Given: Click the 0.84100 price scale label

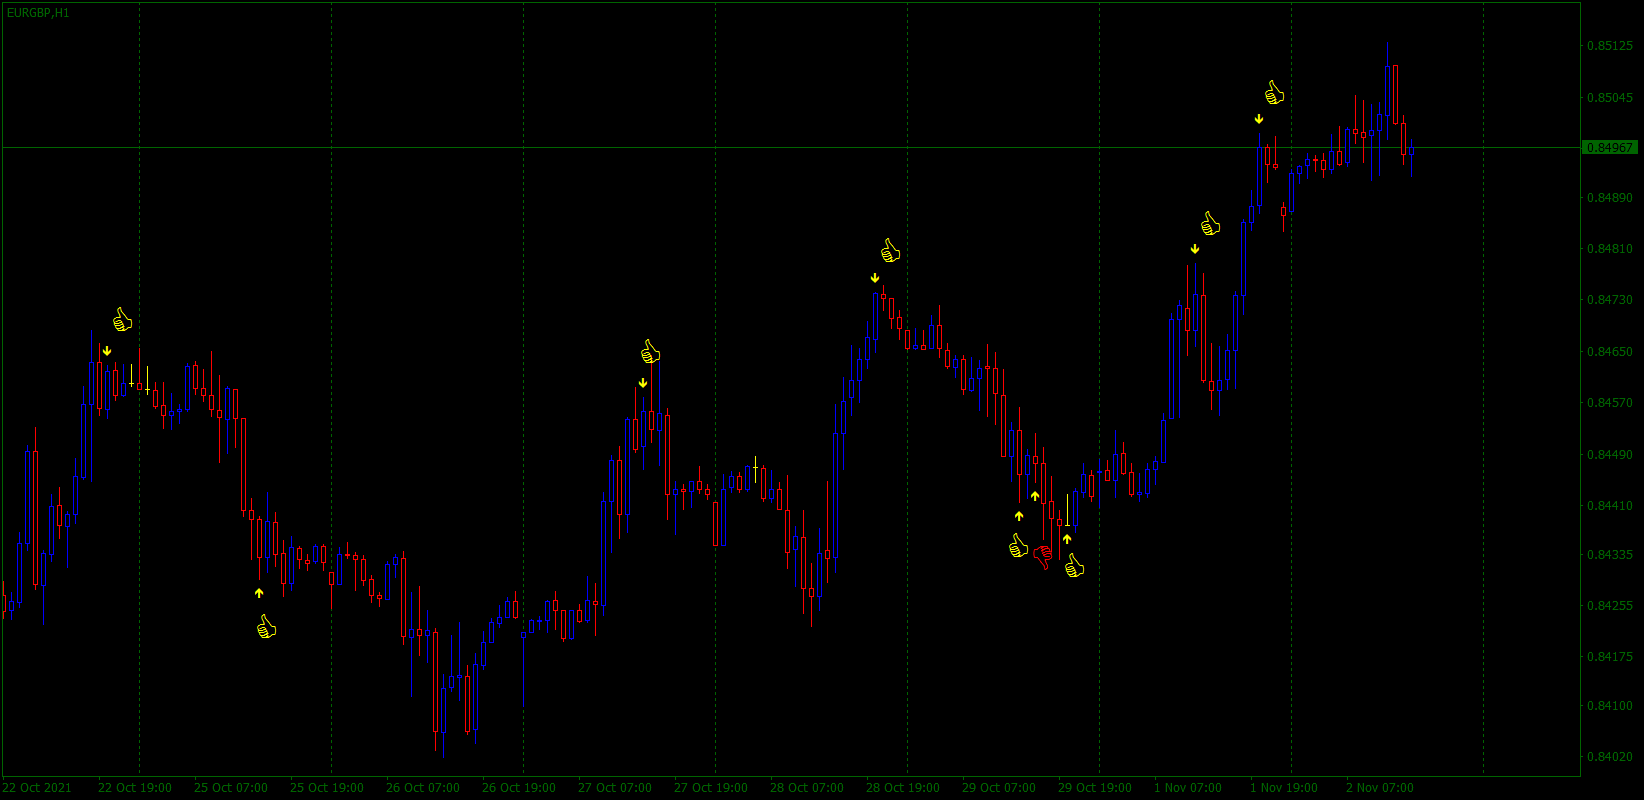Looking at the screenshot, I should tap(1610, 706).
